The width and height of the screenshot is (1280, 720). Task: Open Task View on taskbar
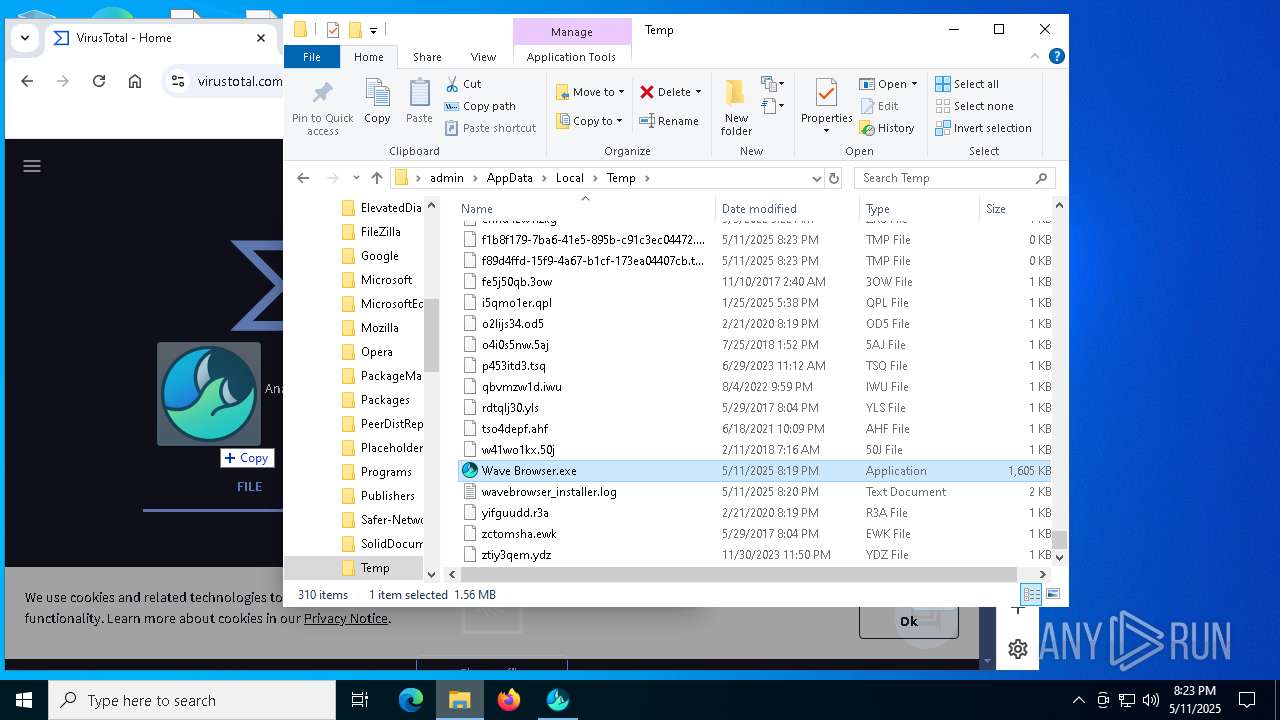(360, 700)
